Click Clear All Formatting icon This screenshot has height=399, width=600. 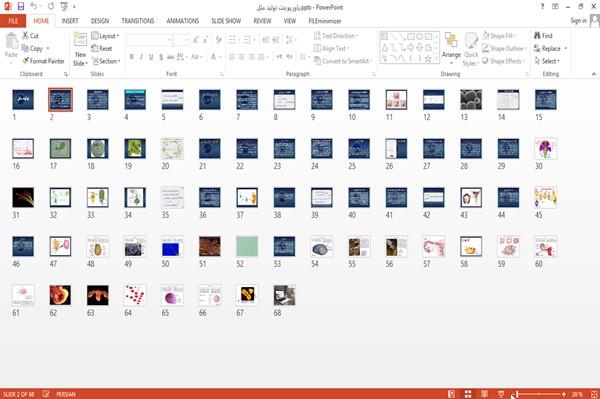218,39
